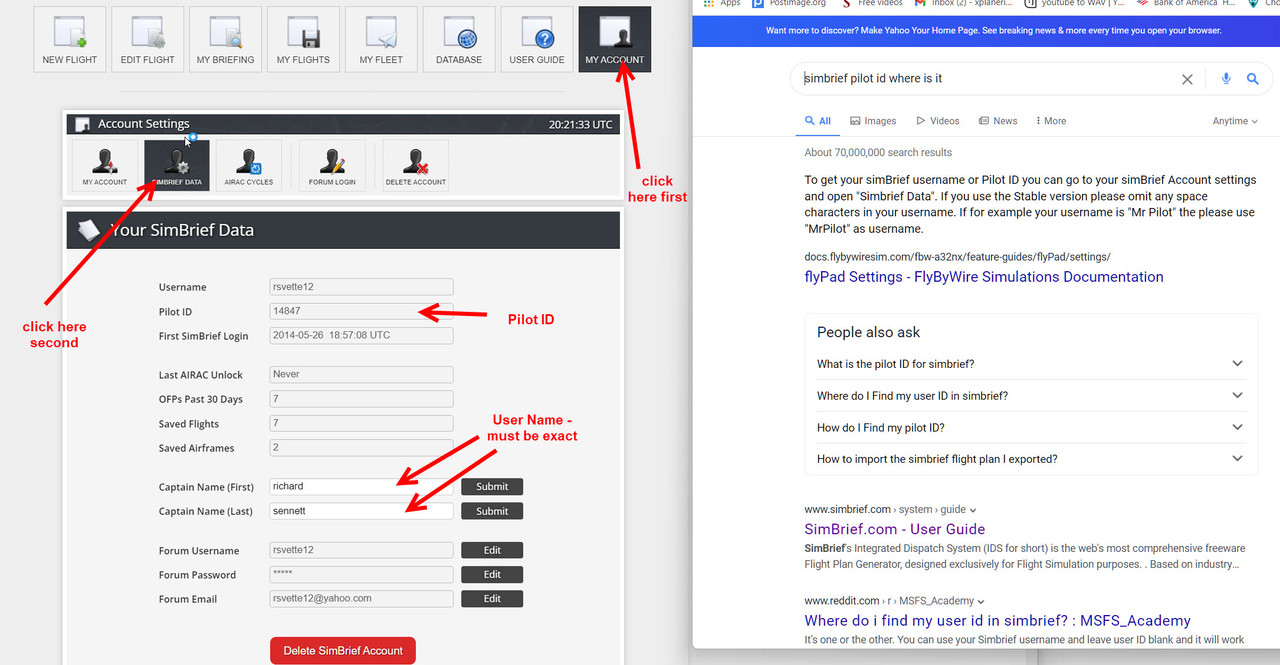Open Gmail Inbox bookmark
The height and width of the screenshot is (665, 1280).
click(x=962, y=3)
